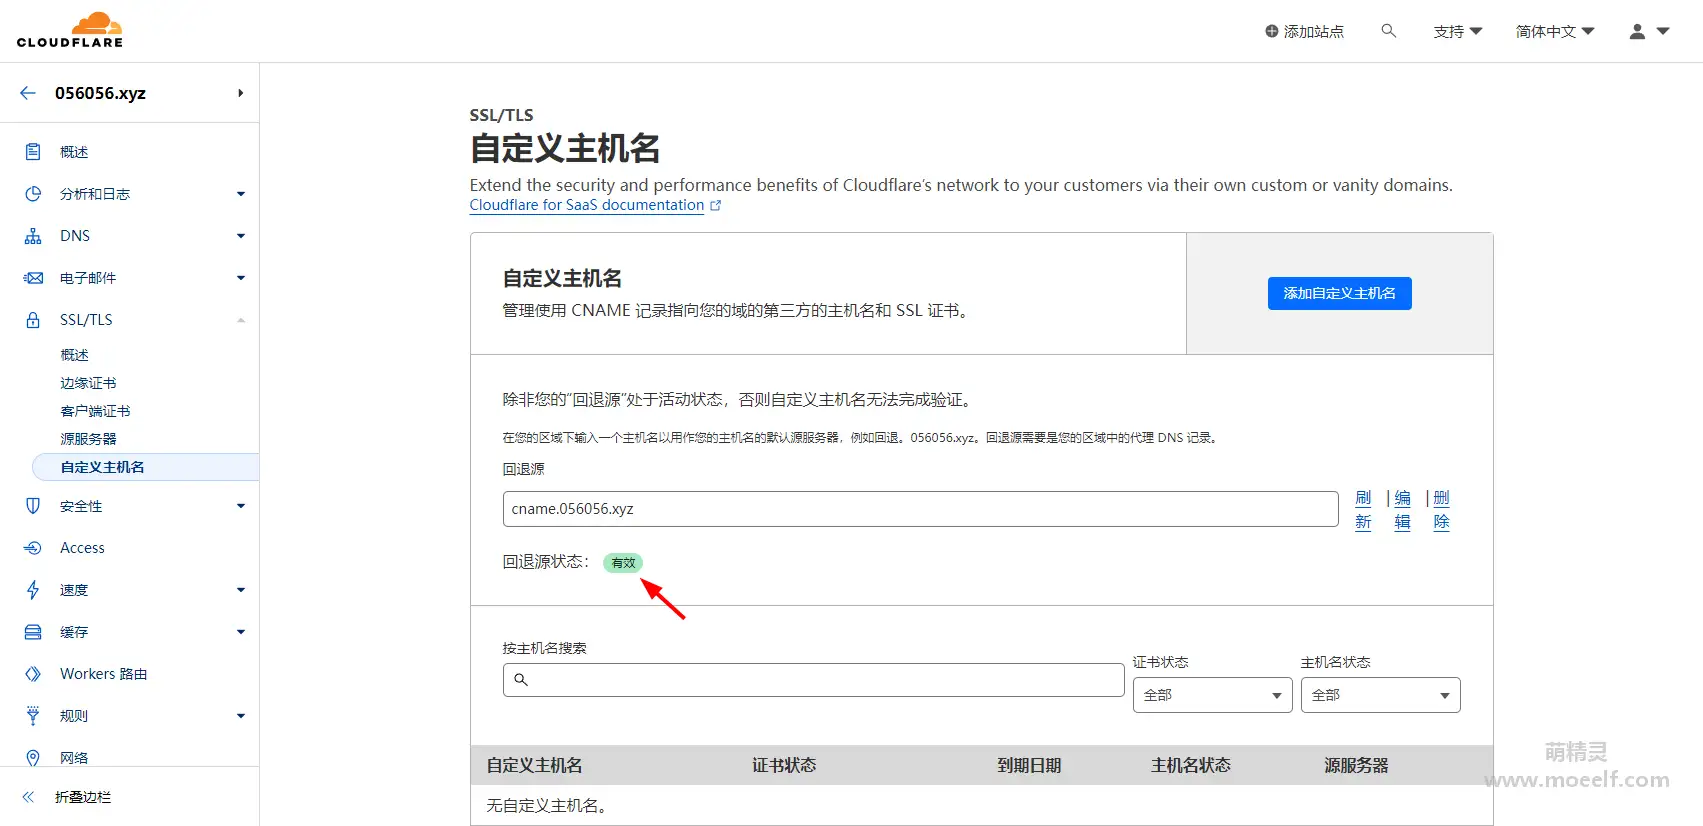Click the 概述 clipboard icon in sidebar

pos(33,152)
